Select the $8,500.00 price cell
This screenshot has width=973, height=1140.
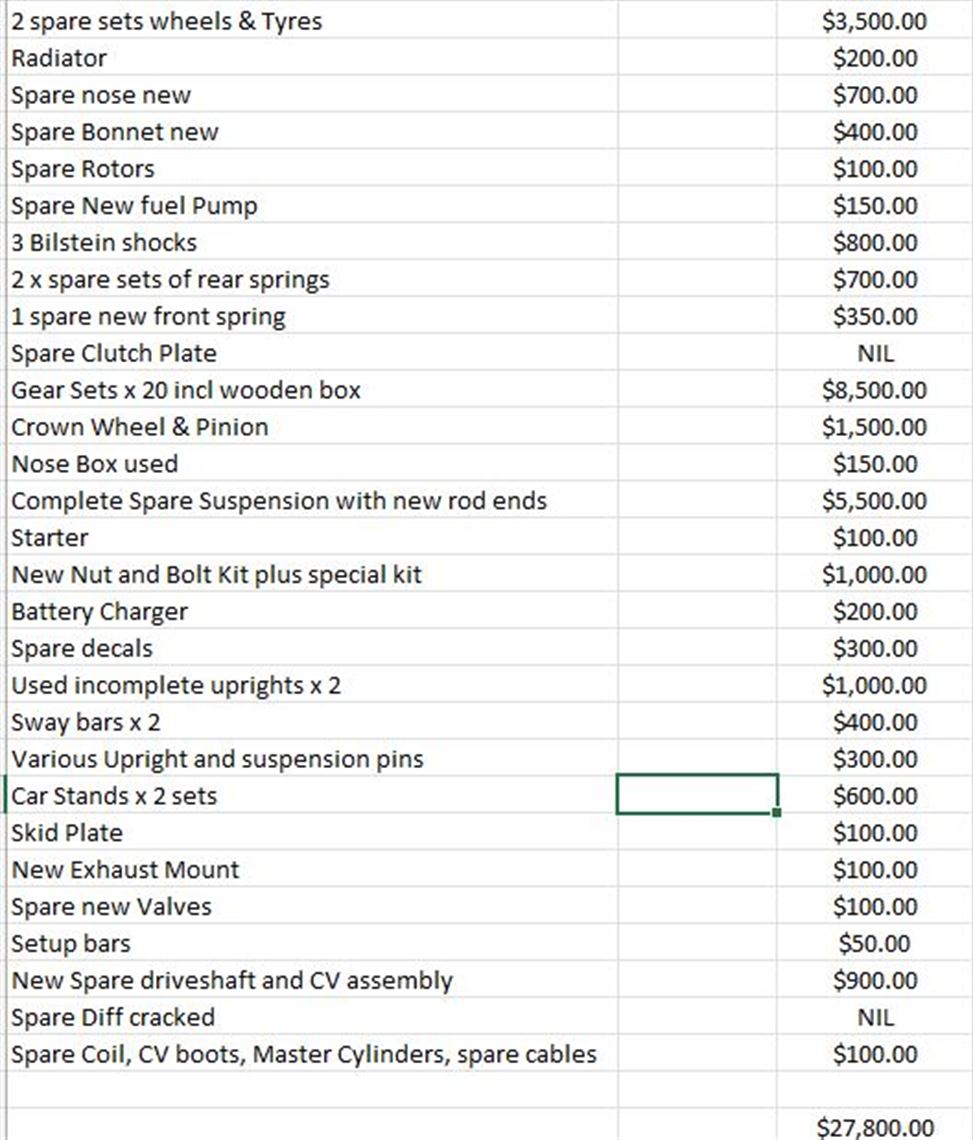point(874,390)
